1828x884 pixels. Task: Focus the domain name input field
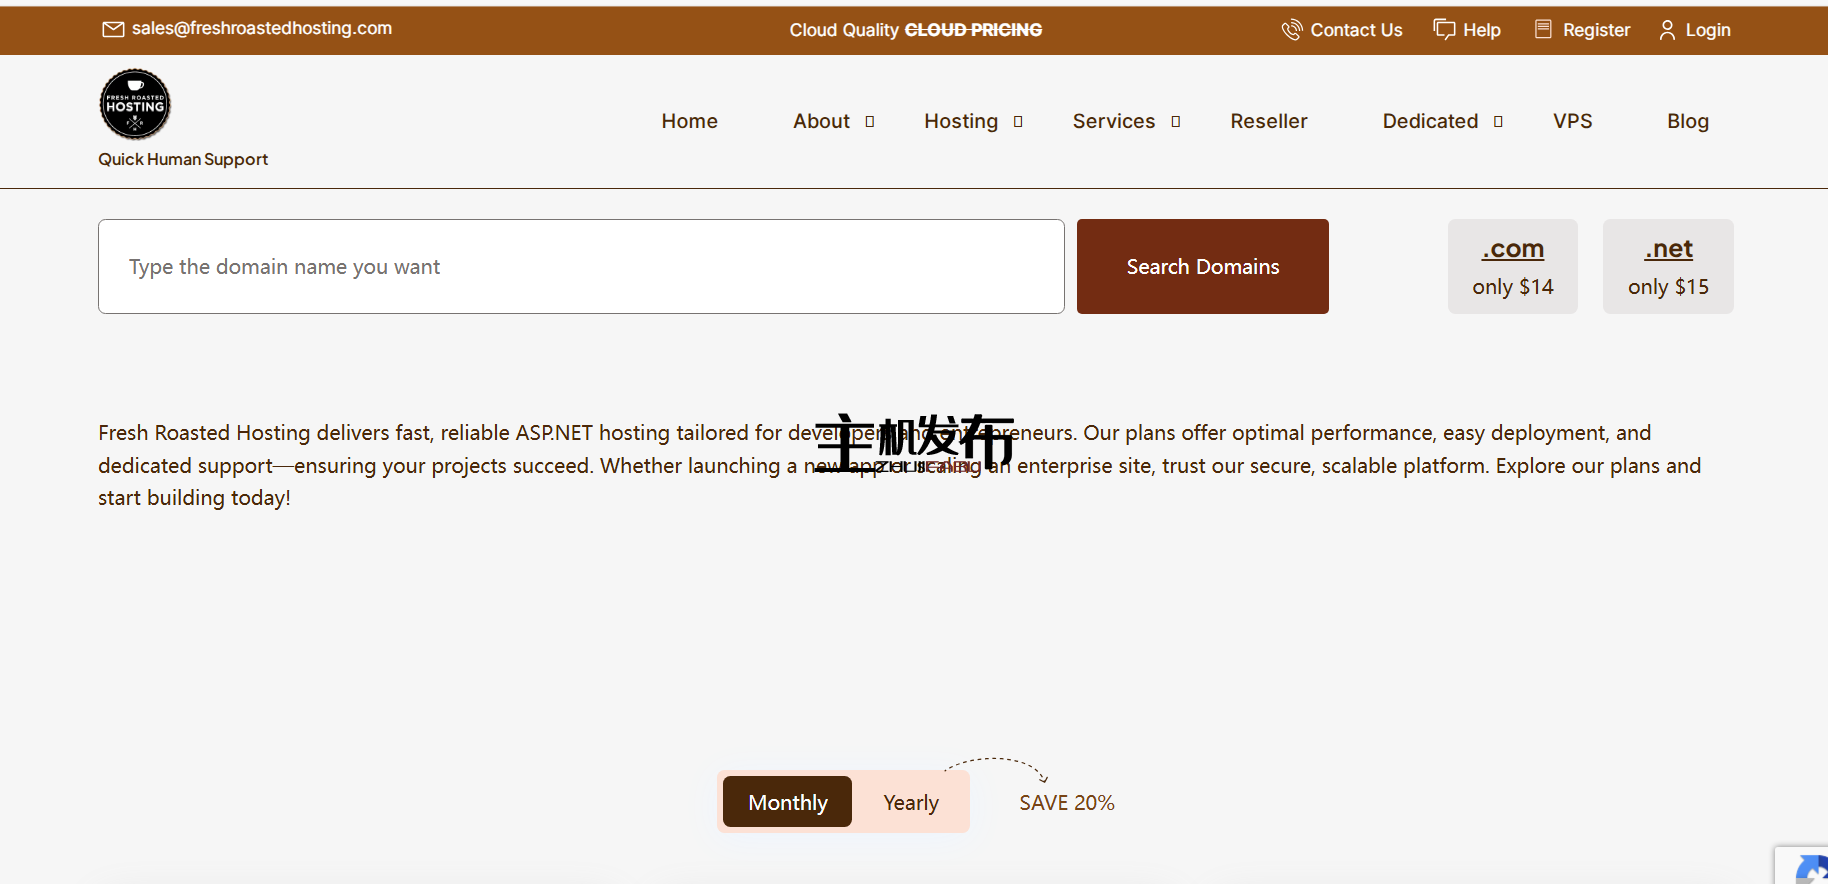(x=580, y=267)
